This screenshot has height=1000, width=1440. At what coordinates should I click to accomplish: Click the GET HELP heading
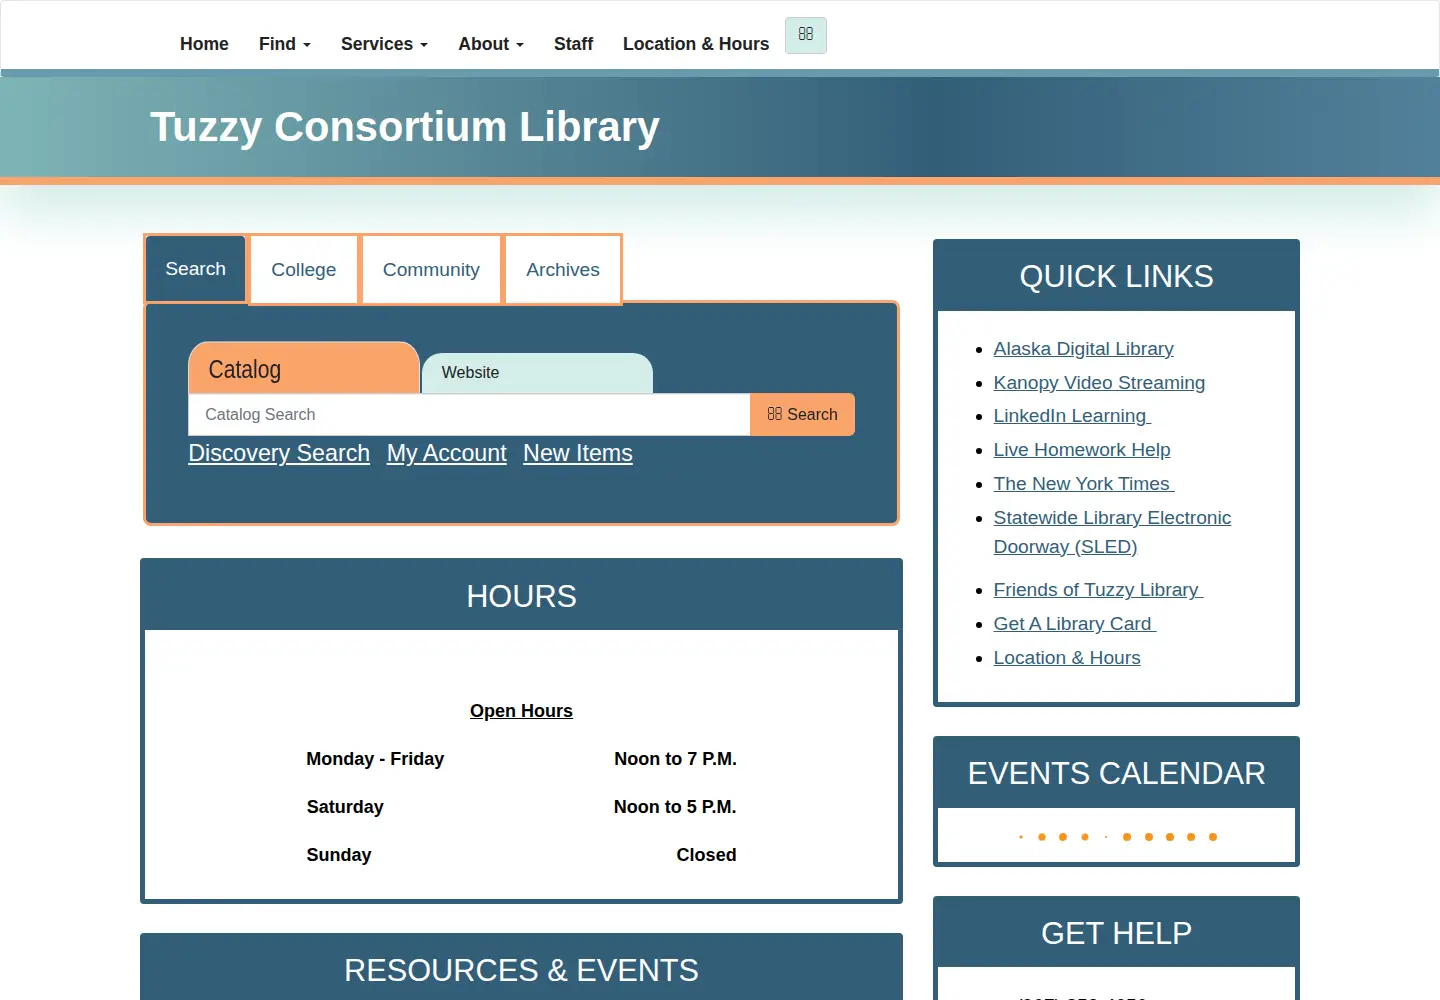coord(1116,934)
